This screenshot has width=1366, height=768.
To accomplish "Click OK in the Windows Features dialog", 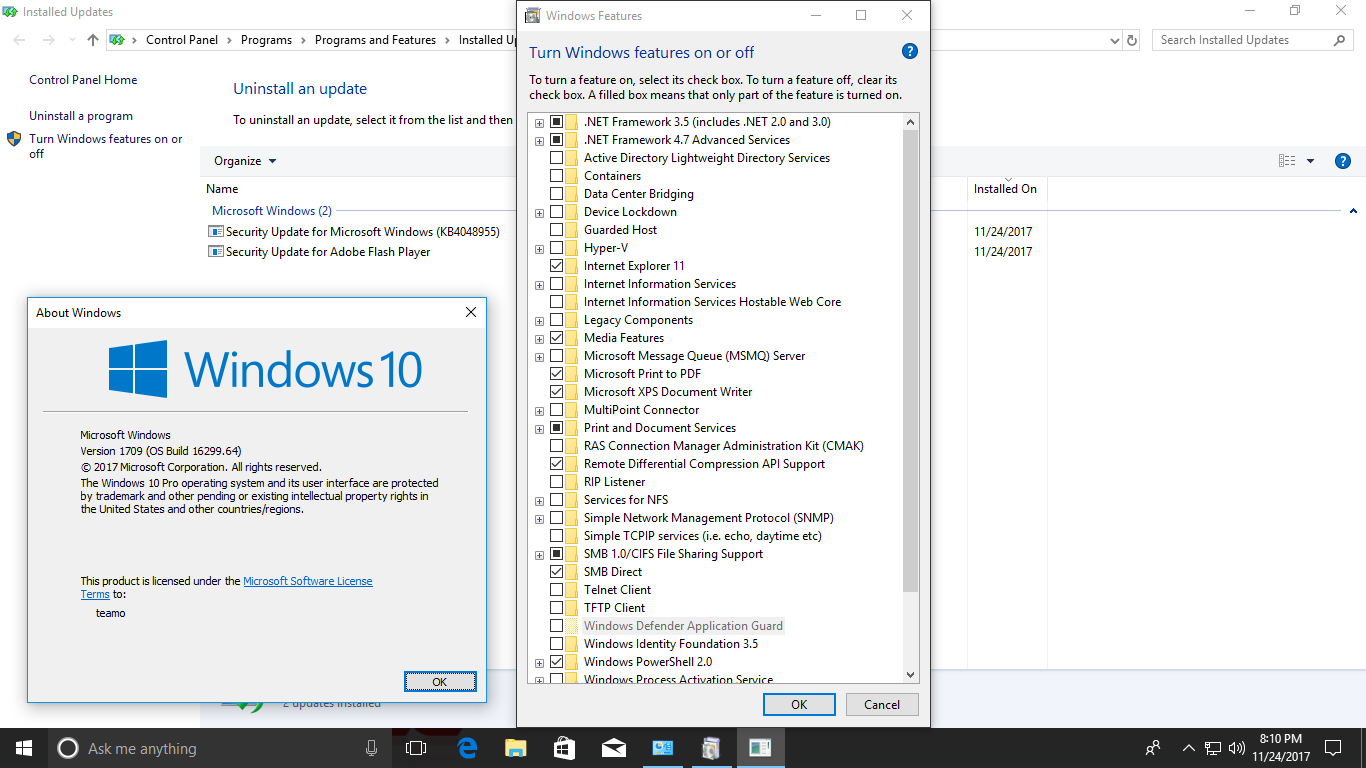I will coord(799,704).
